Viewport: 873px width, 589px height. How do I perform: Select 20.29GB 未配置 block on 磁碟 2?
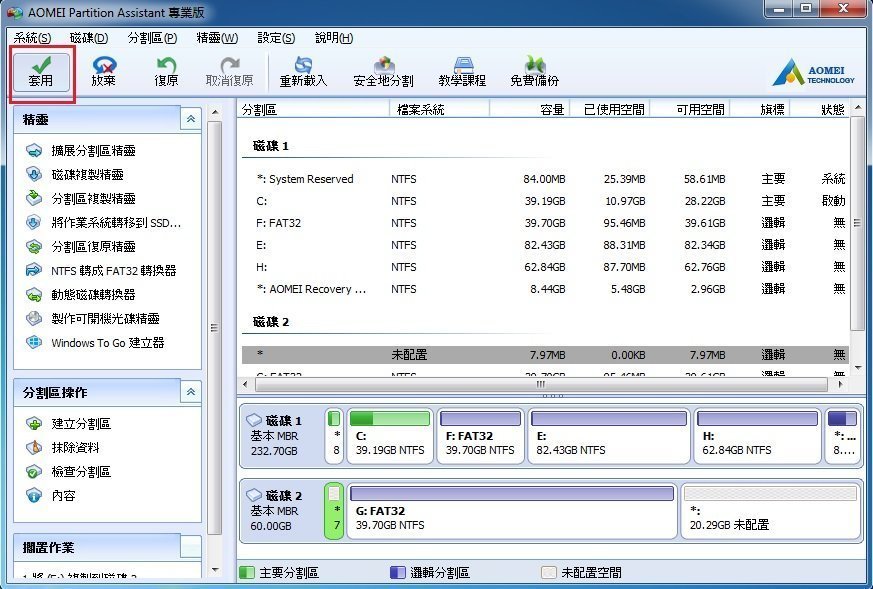771,511
